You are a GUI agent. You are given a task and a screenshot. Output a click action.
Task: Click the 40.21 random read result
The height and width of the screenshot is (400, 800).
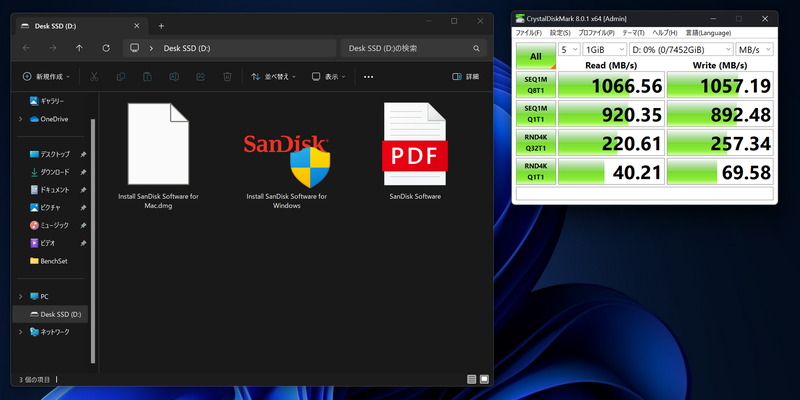click(x=612, y=171)
